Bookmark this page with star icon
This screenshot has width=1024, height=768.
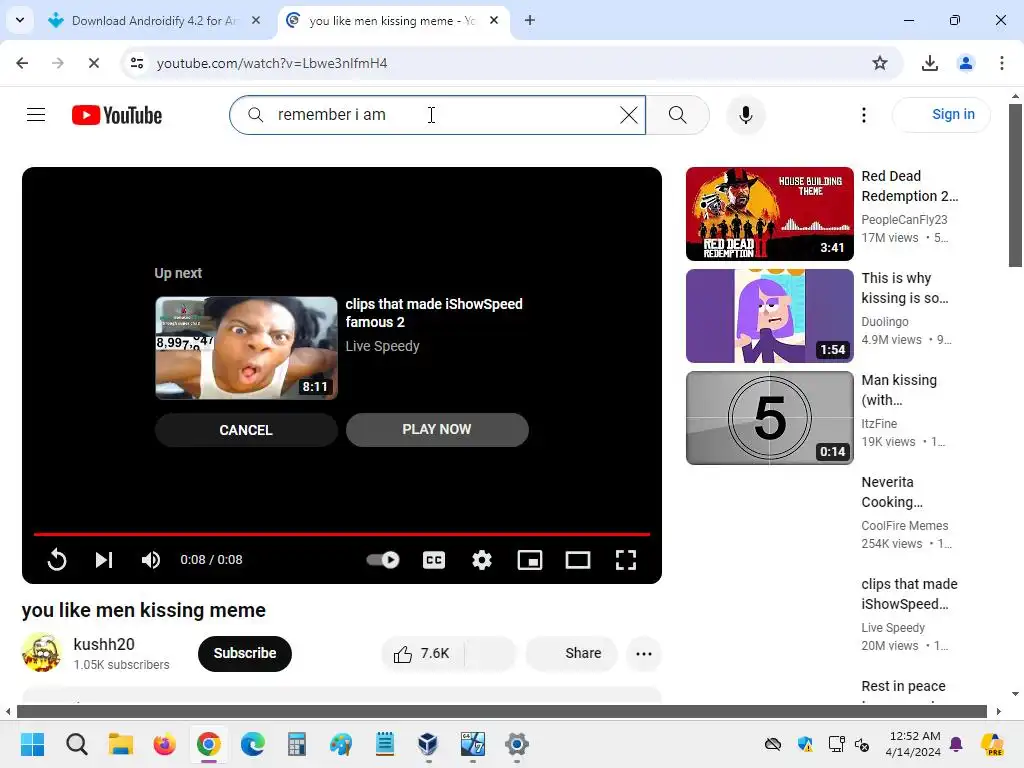(x=880, y=63)
